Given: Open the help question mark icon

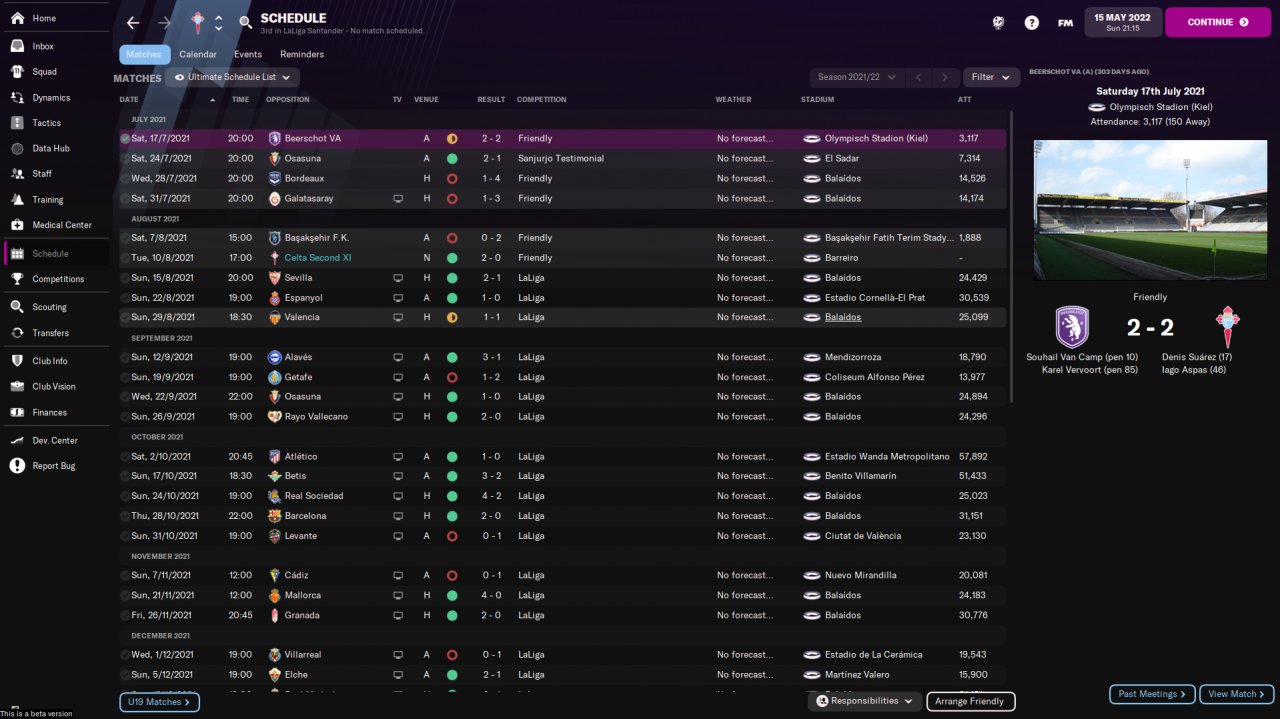Looking at the screenshot, I should pyautogui.click(x=1032, y=22).
